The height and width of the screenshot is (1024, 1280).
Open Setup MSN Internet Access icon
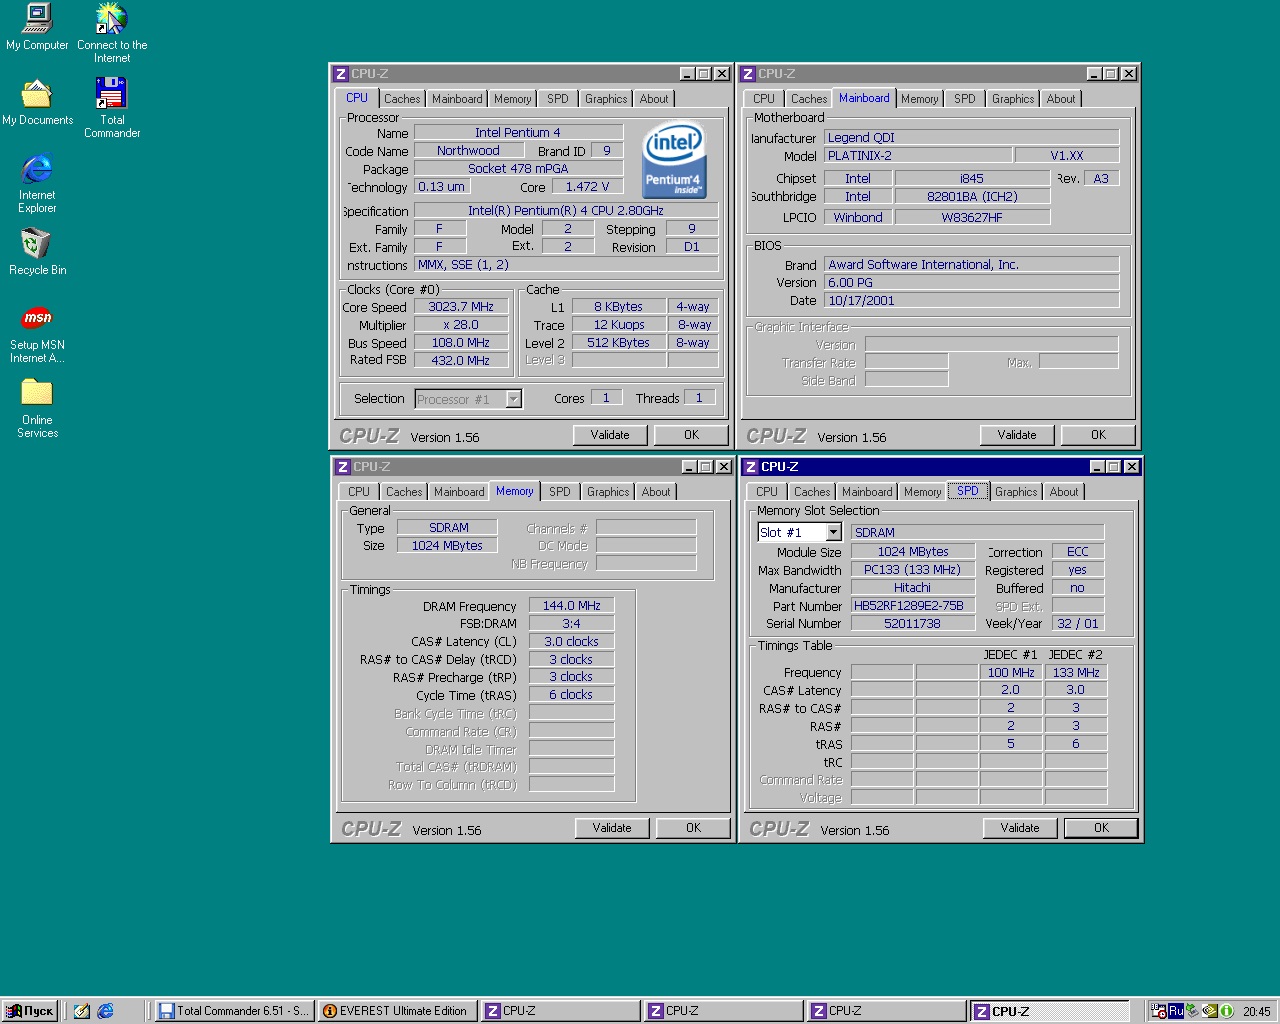[37, 319]
